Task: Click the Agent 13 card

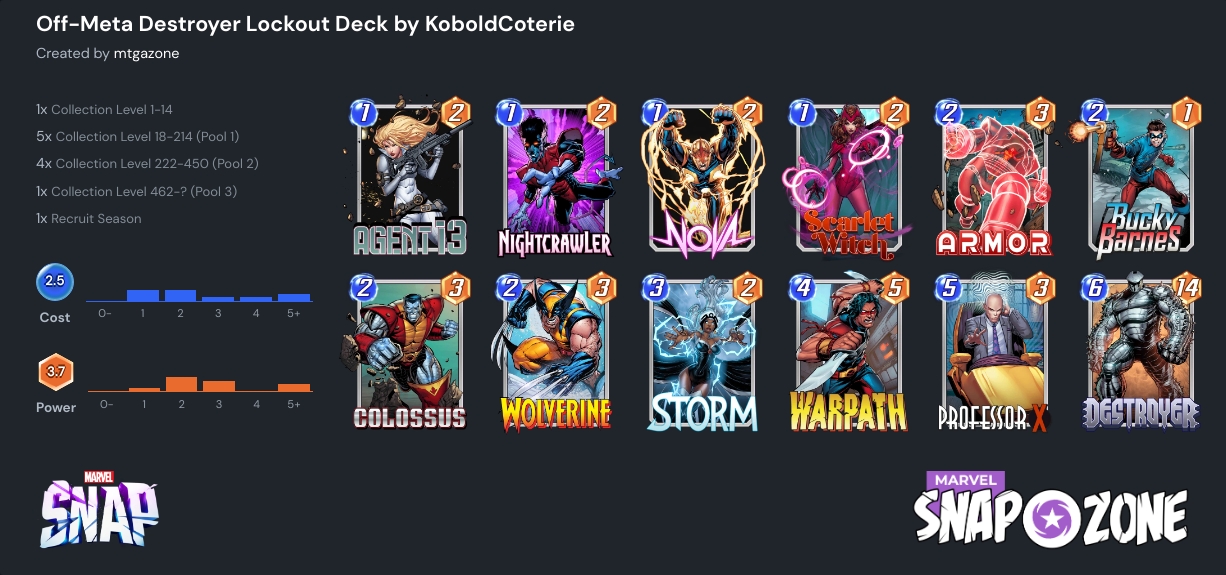Action: point(410,176)
